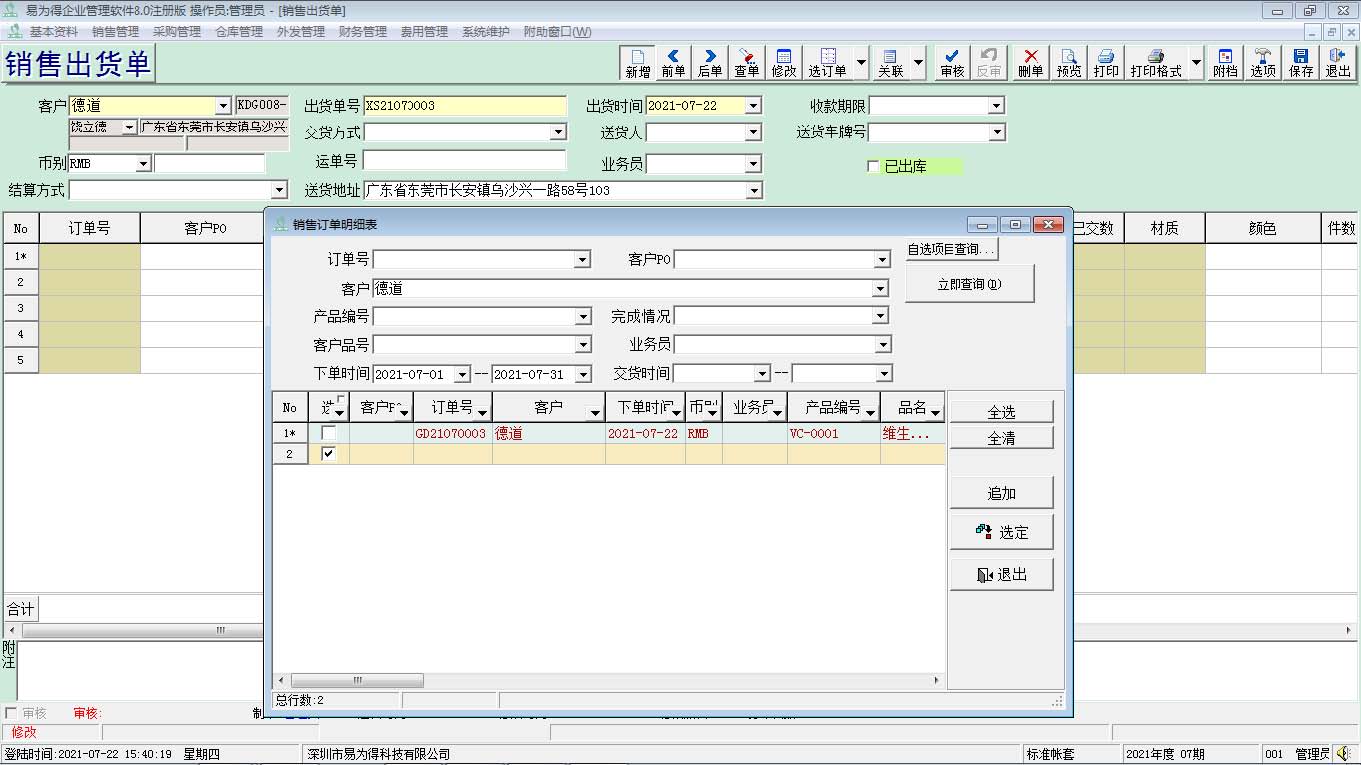Viewport: 1361px width, 765px height.
Task: Expand the 收款期限 dropdown
Action: pyautogui.click(x=995, y=106)
